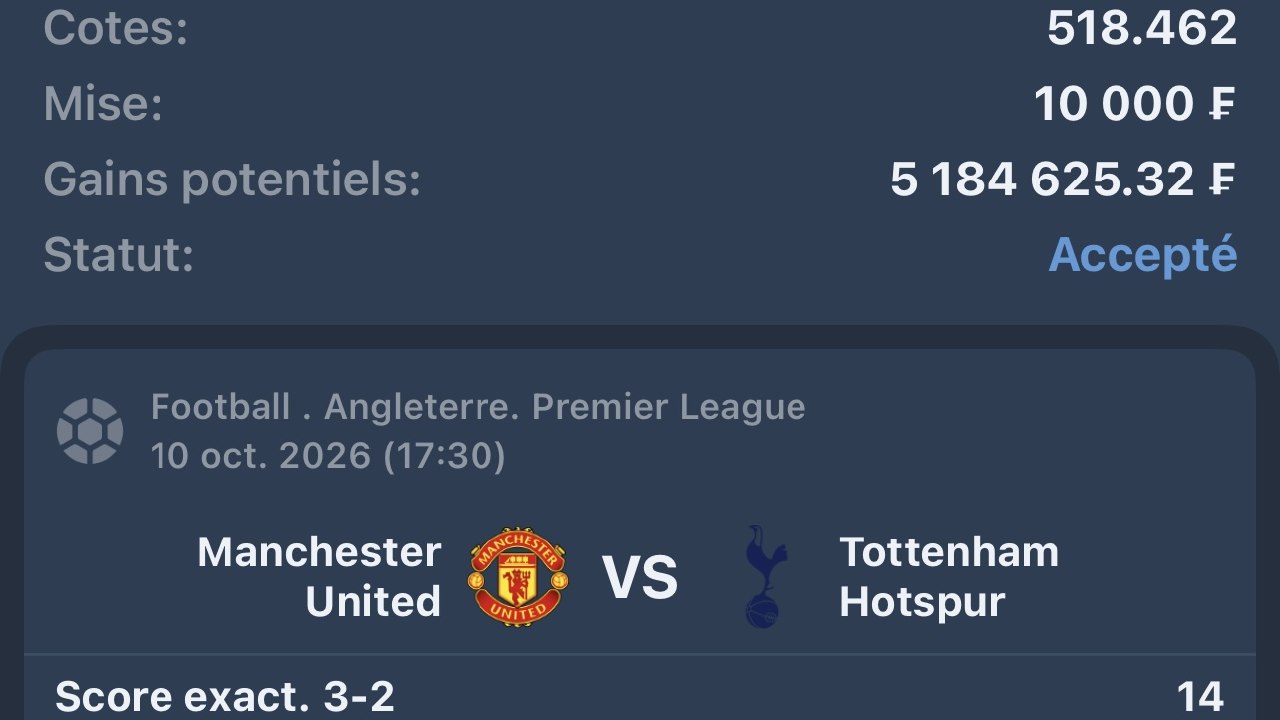The width and height of the screenshot is (1280, 720).
Task: Open the match details card
Action: (x=640, y=534)
